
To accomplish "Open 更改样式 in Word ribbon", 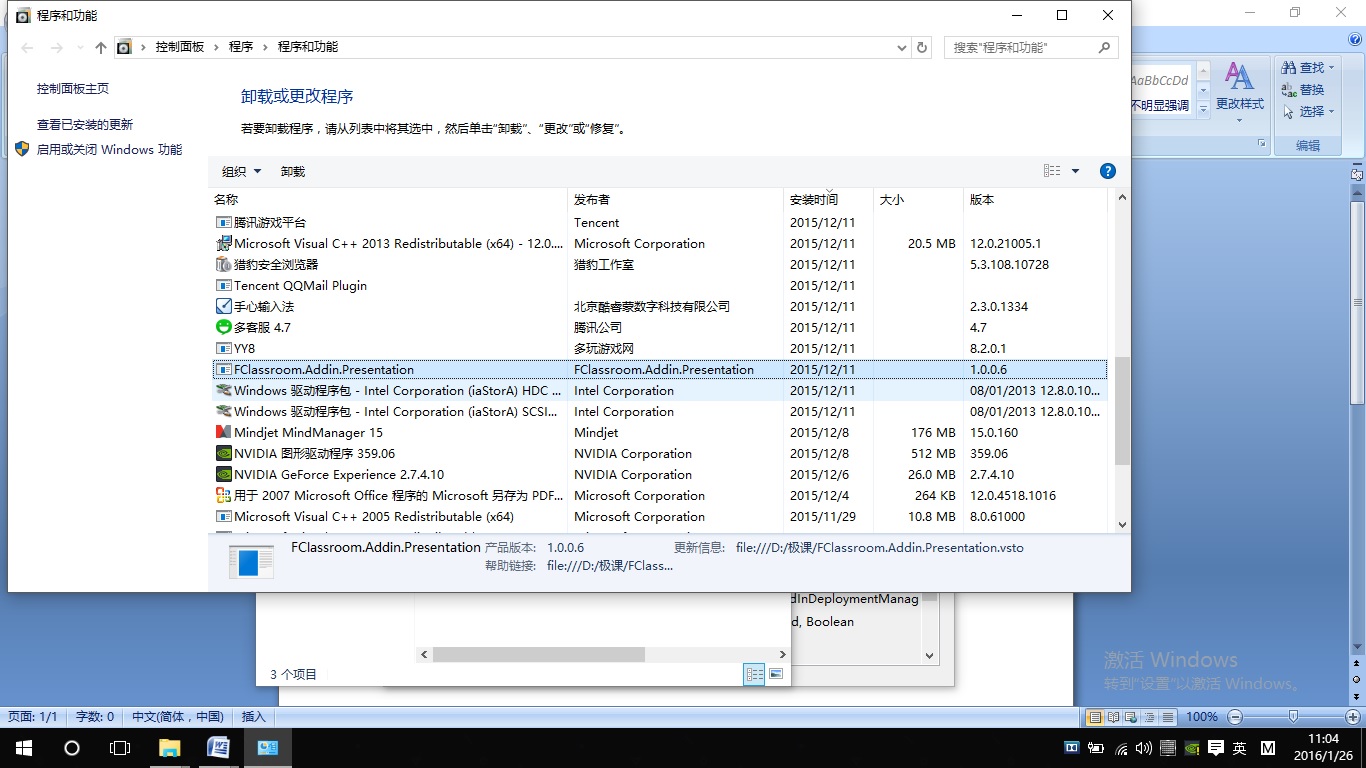I will click(1239, 91).
